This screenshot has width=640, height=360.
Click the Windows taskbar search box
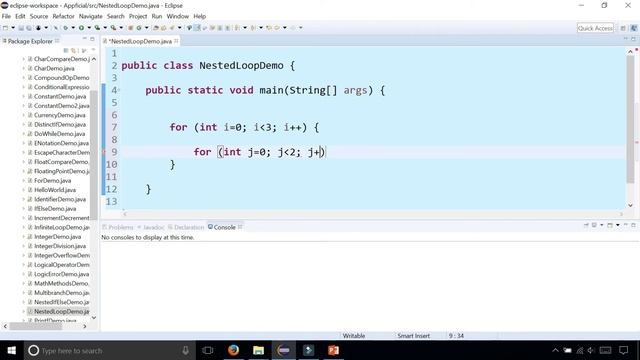(109, 350)
